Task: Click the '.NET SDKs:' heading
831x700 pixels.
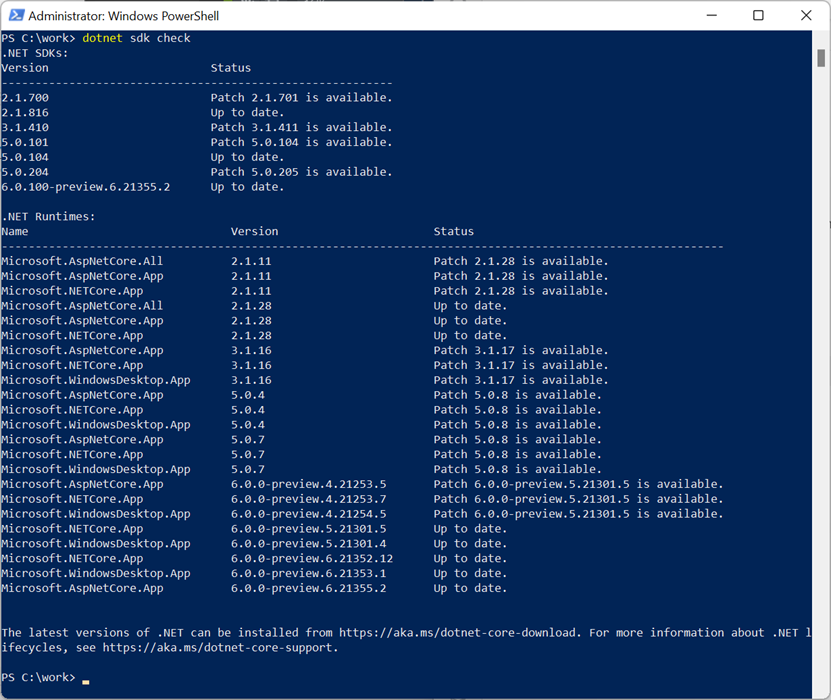Action: pyautogui.click(x=35, y=53)
